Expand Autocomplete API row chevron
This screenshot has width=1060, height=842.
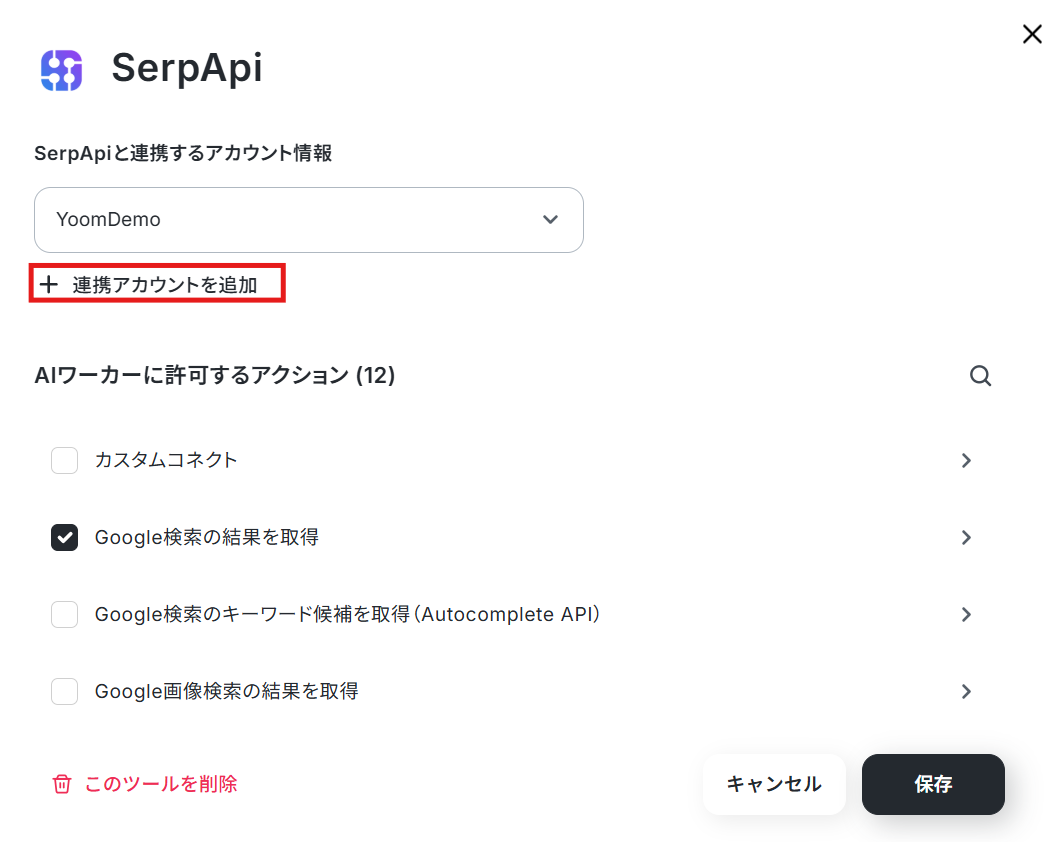966,614
